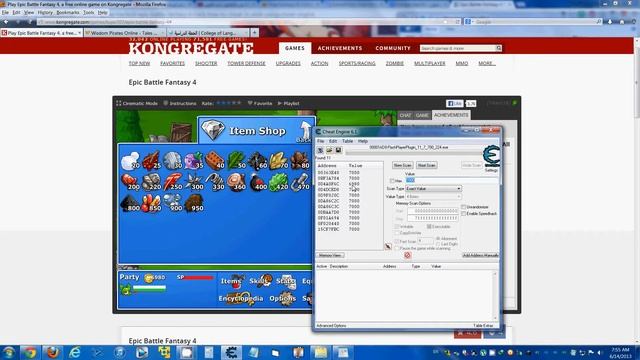The image size is (640, 360).
Task: Buy the brick item priced 40
Action: [x=216, y=161]
